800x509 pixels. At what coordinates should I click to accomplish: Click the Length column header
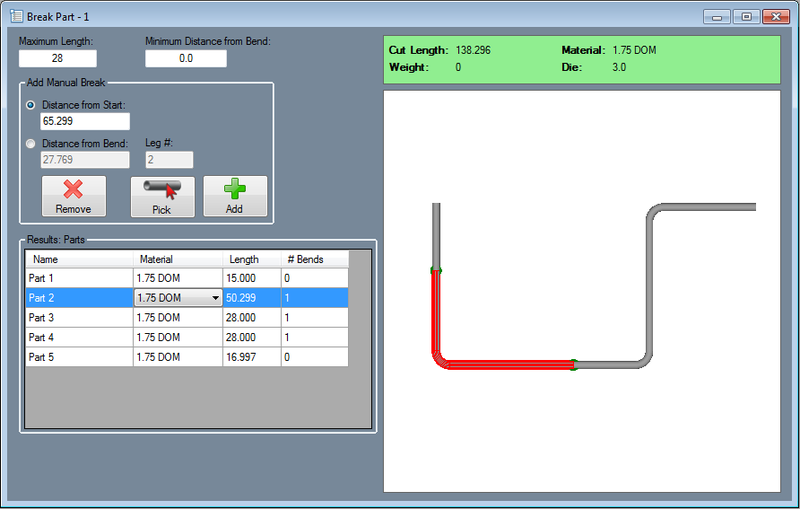[x=252, y=259]
